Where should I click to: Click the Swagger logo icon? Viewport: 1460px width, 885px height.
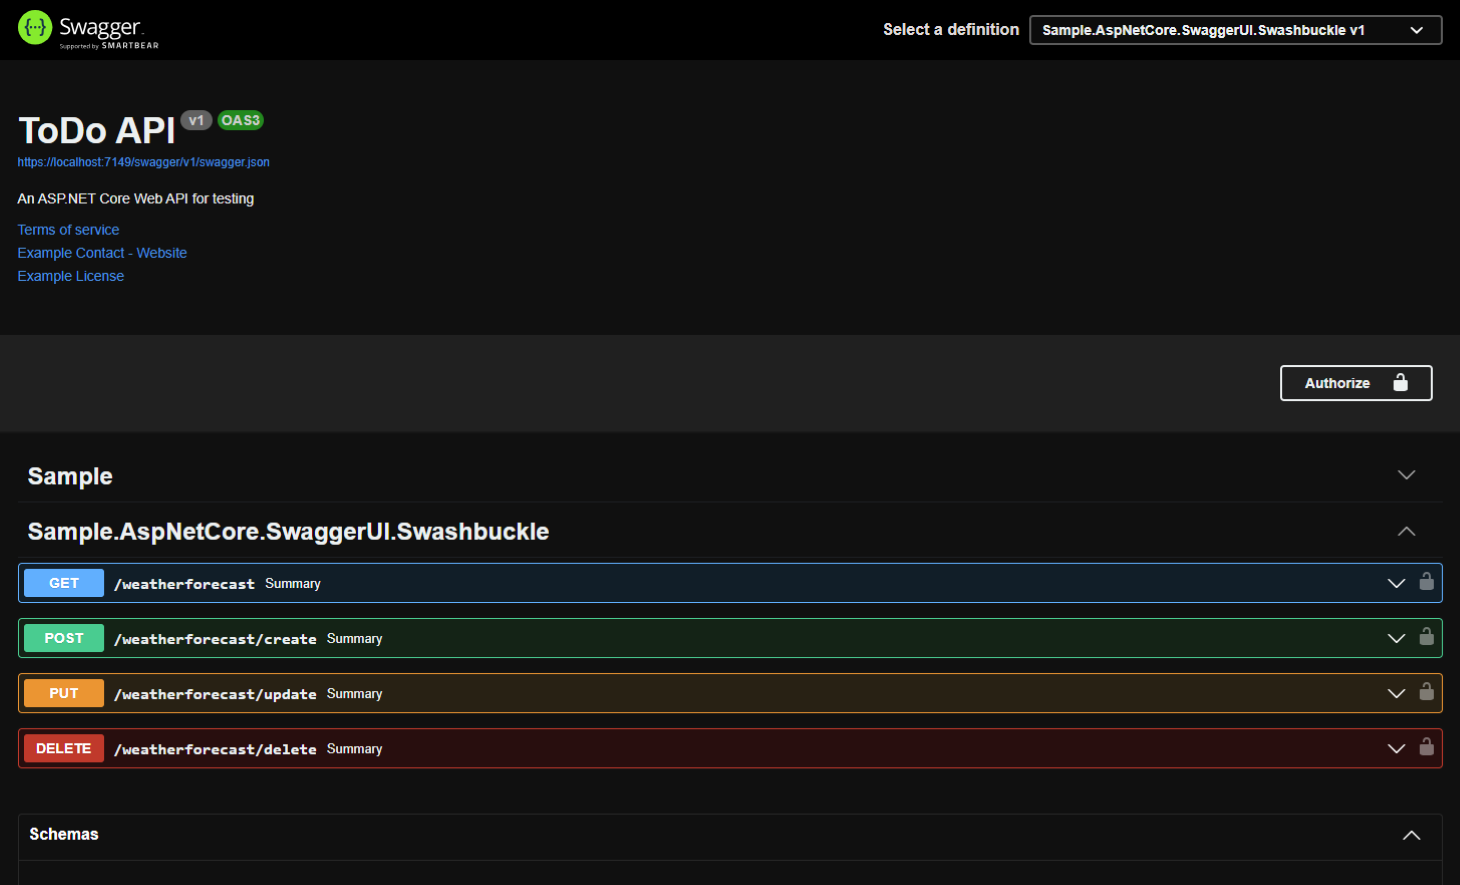coord(35,28)
